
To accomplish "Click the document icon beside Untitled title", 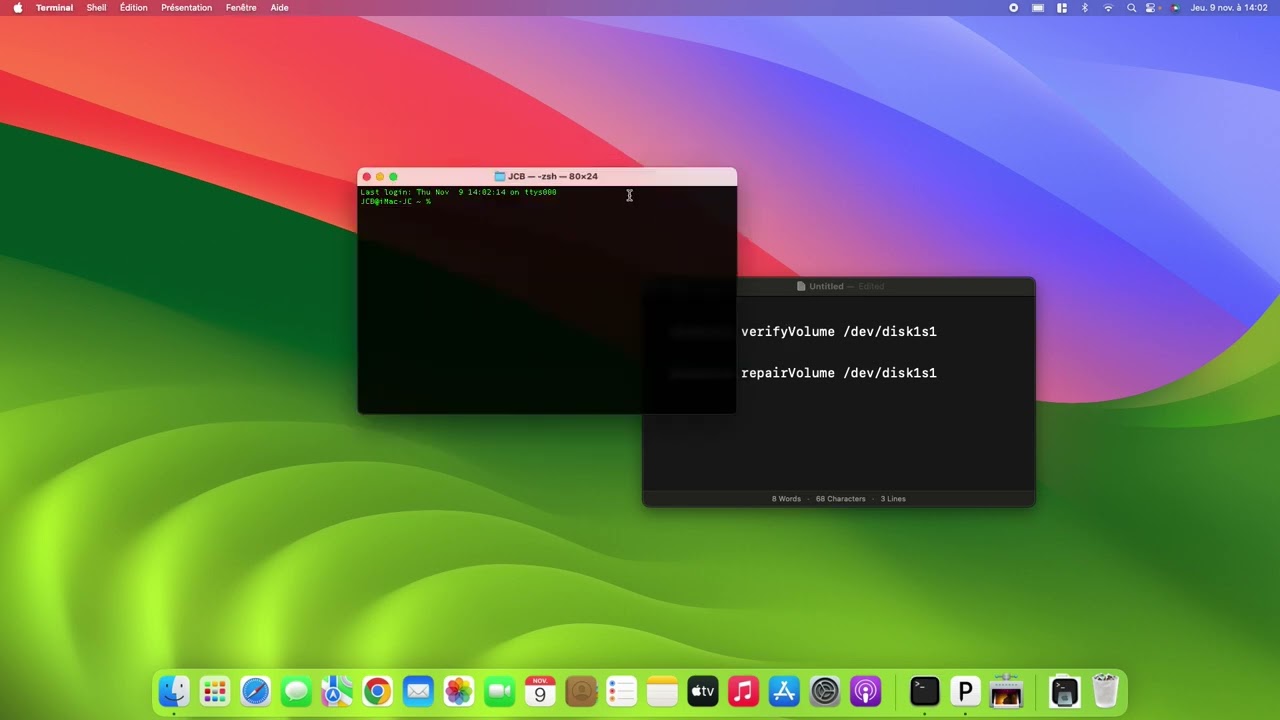I will click(x=801, y=286).
